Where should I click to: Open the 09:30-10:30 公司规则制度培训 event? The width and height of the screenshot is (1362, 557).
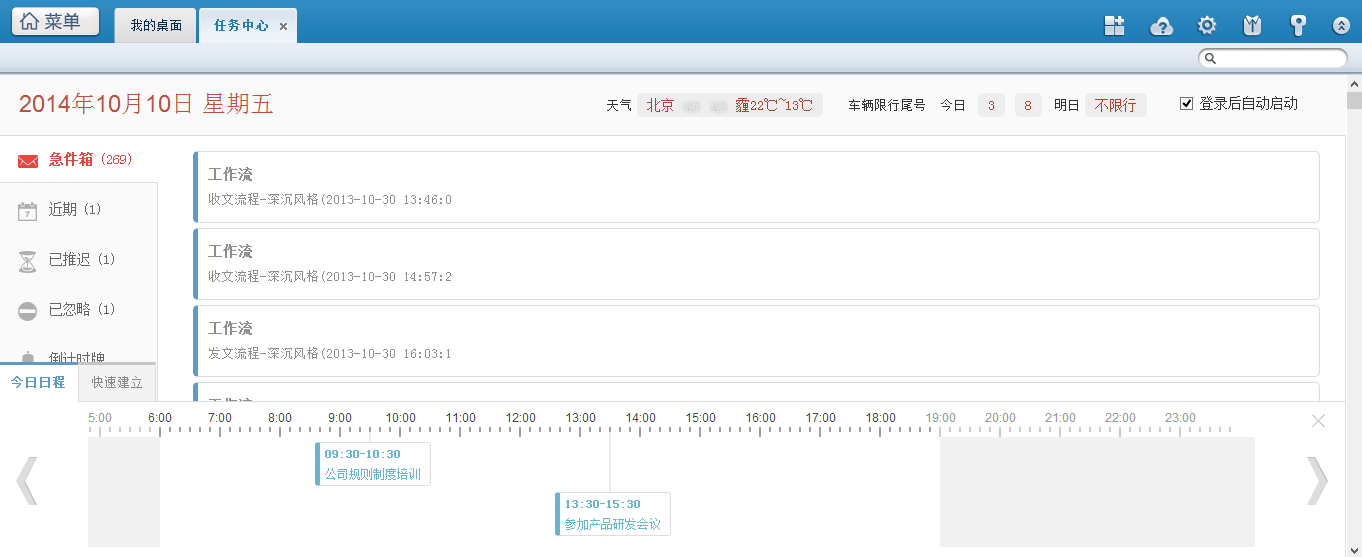coord(373,464)
